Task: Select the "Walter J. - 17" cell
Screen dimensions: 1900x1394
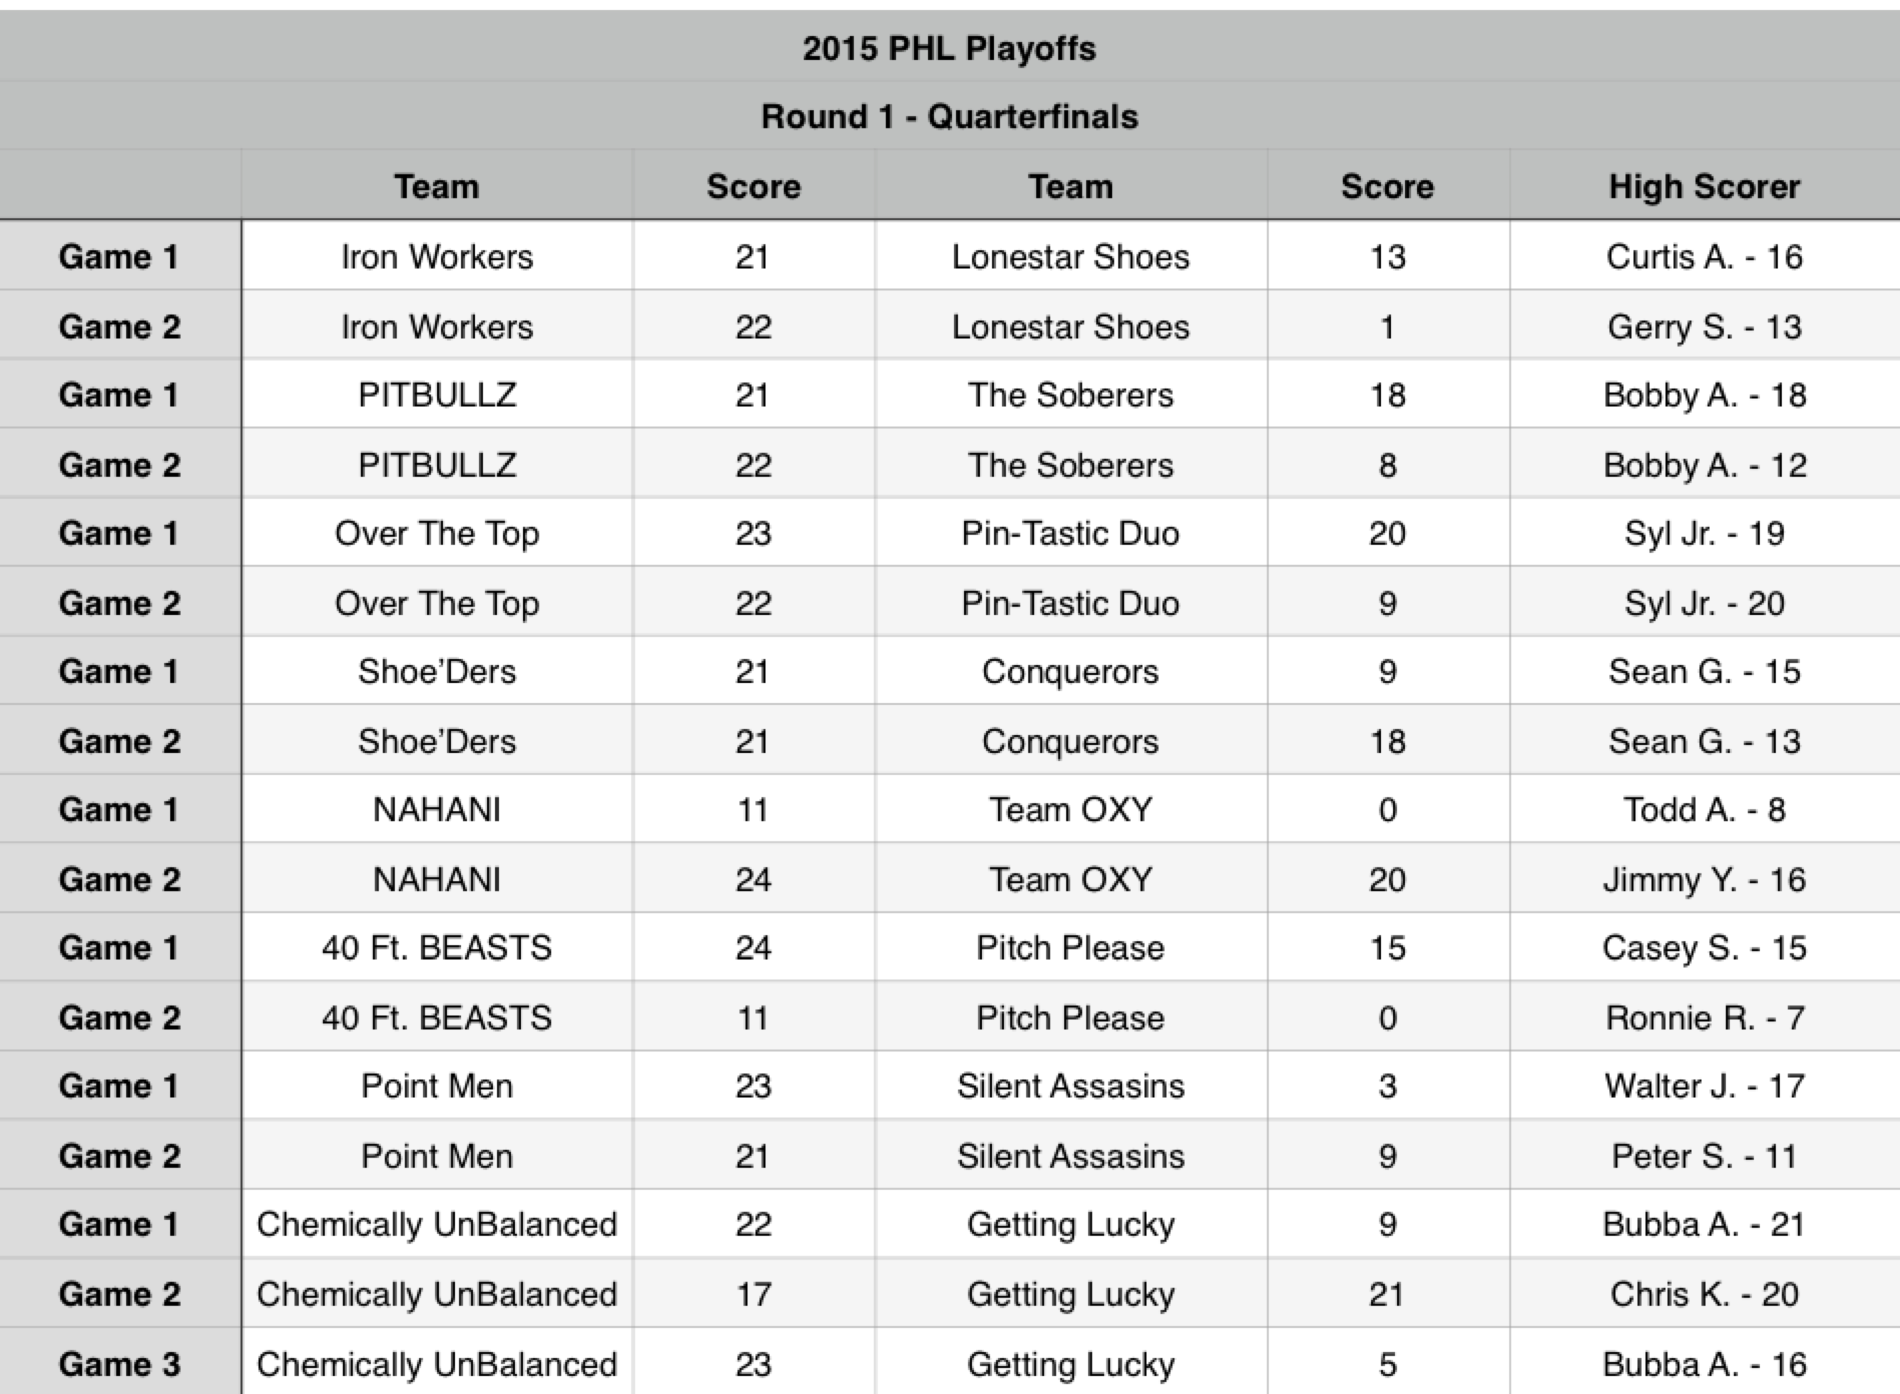Action: click(1704, 1086)
